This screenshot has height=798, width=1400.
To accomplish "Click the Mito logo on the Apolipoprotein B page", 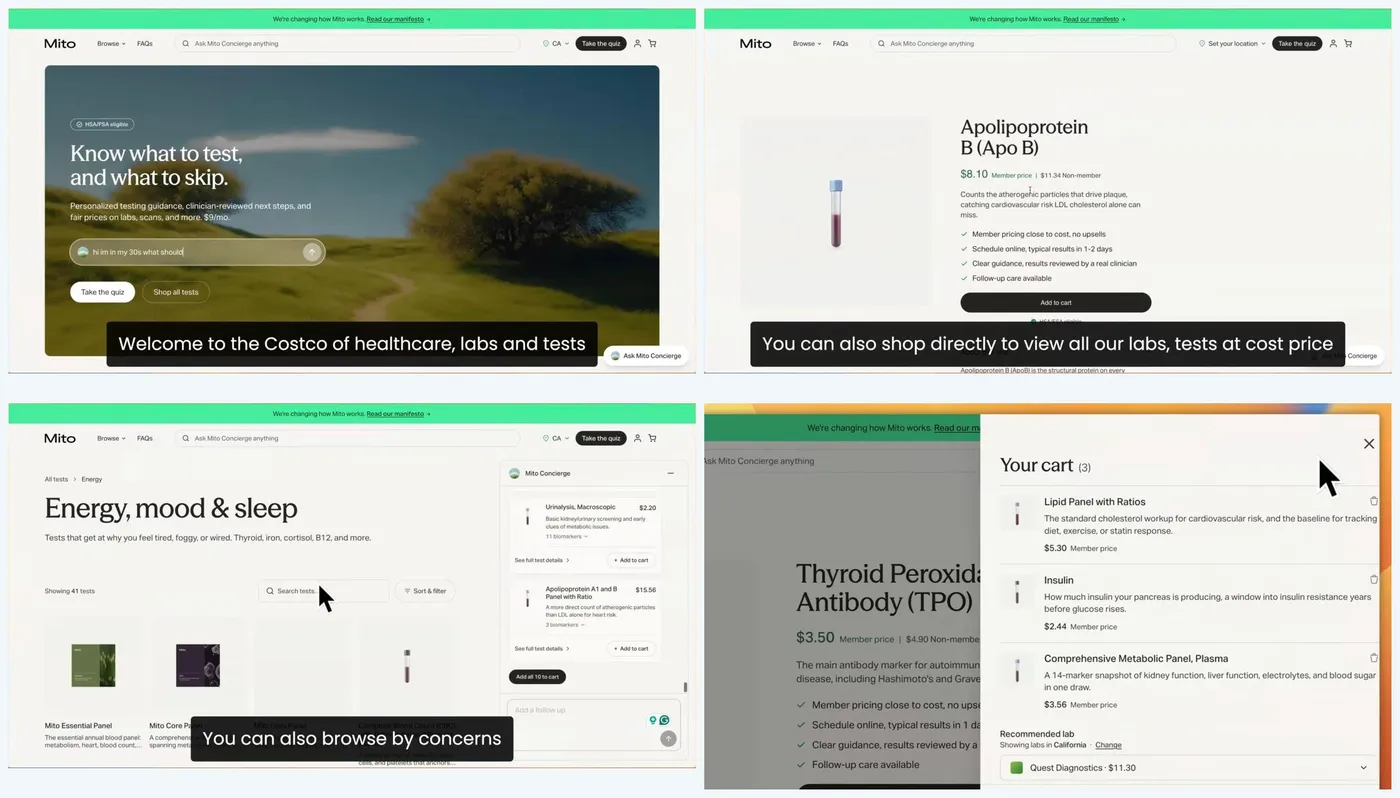I will [755, 44].
